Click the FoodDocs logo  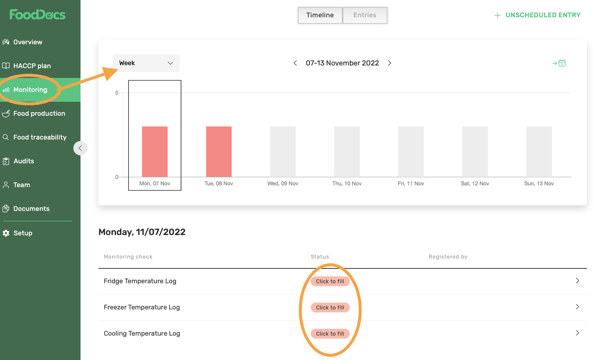click(37, 15)
